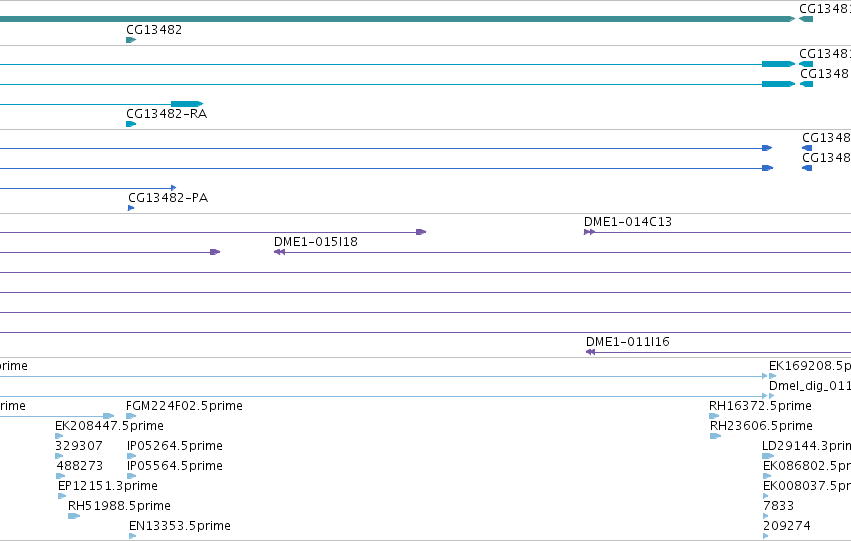This screenshot has height=541, width=851.
Task: Click the long teal gene bar at top
Action: 397,19
